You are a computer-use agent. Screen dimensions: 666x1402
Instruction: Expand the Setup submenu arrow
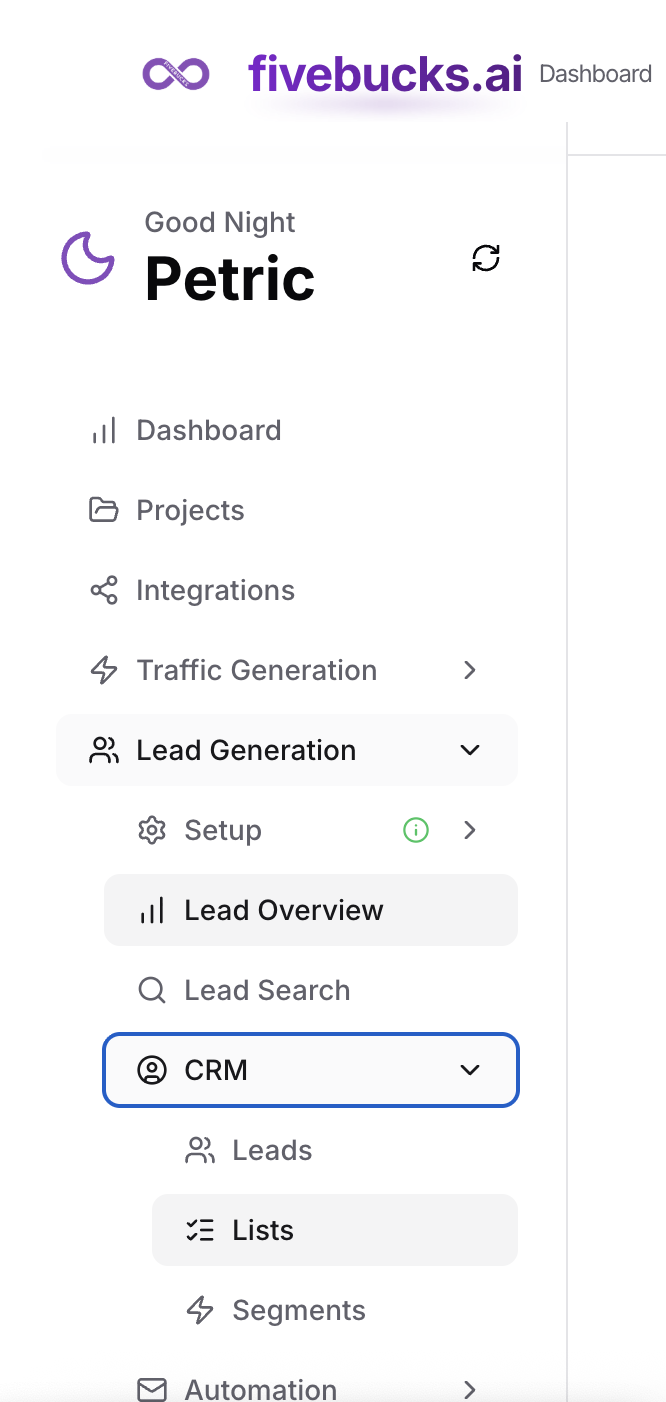point(470,830)
